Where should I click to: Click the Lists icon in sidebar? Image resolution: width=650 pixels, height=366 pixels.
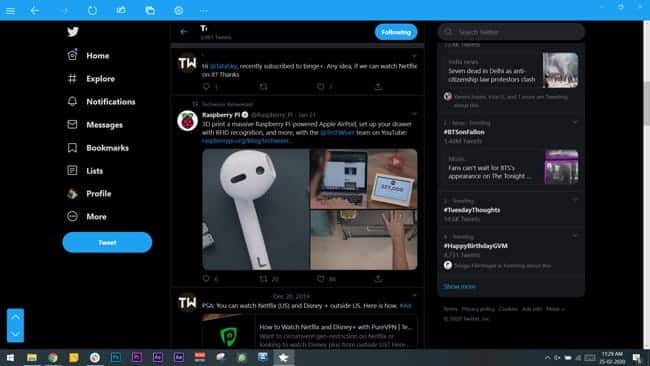(x=72, y=170)
